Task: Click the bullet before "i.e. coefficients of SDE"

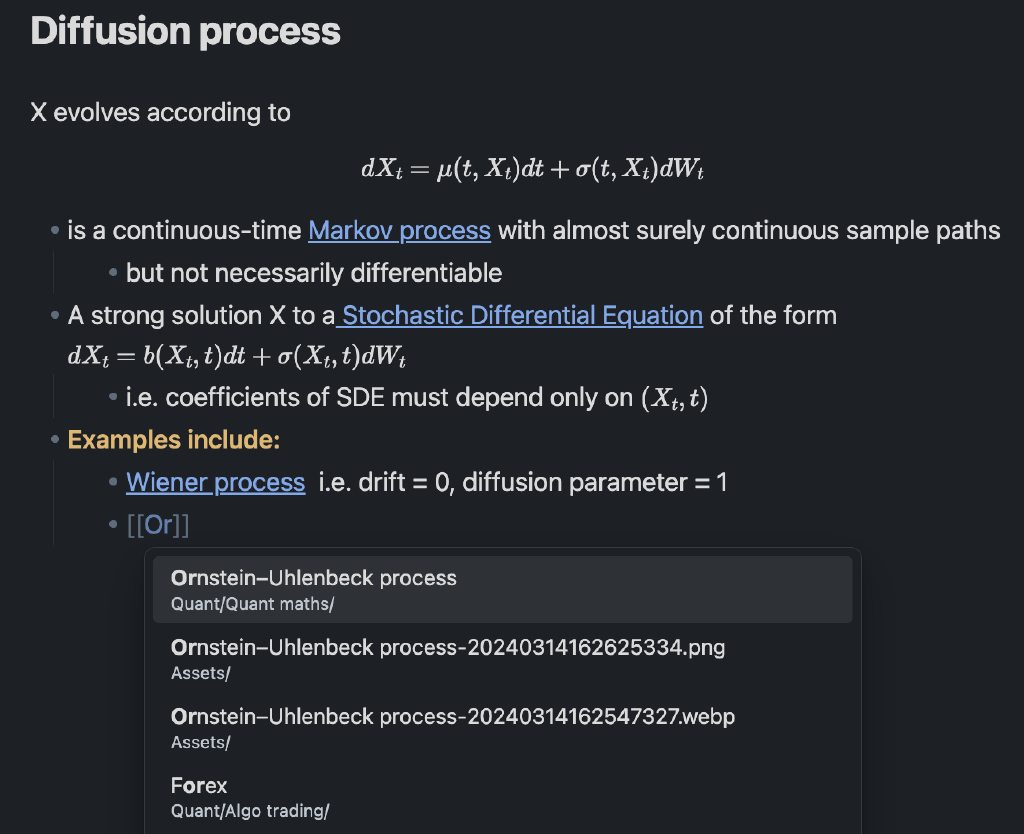Action: coord(114,399)
